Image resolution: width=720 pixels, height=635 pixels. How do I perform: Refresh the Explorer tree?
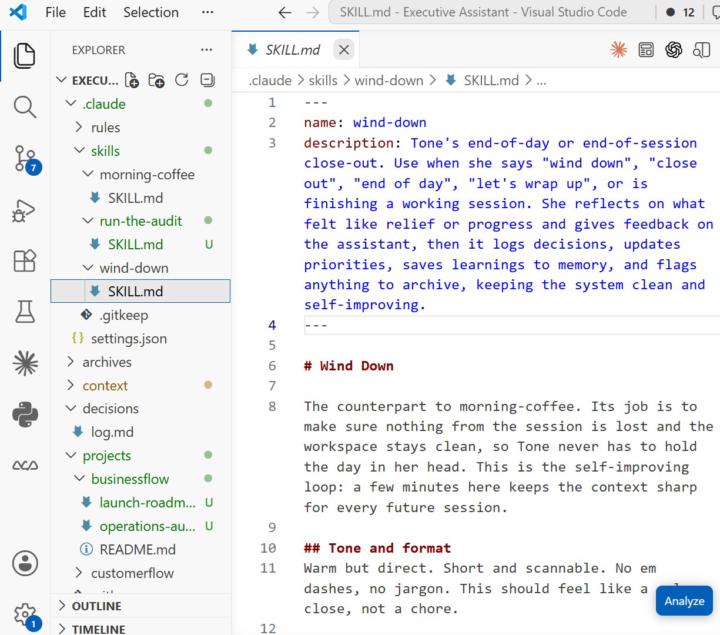[x=182, y=80]
